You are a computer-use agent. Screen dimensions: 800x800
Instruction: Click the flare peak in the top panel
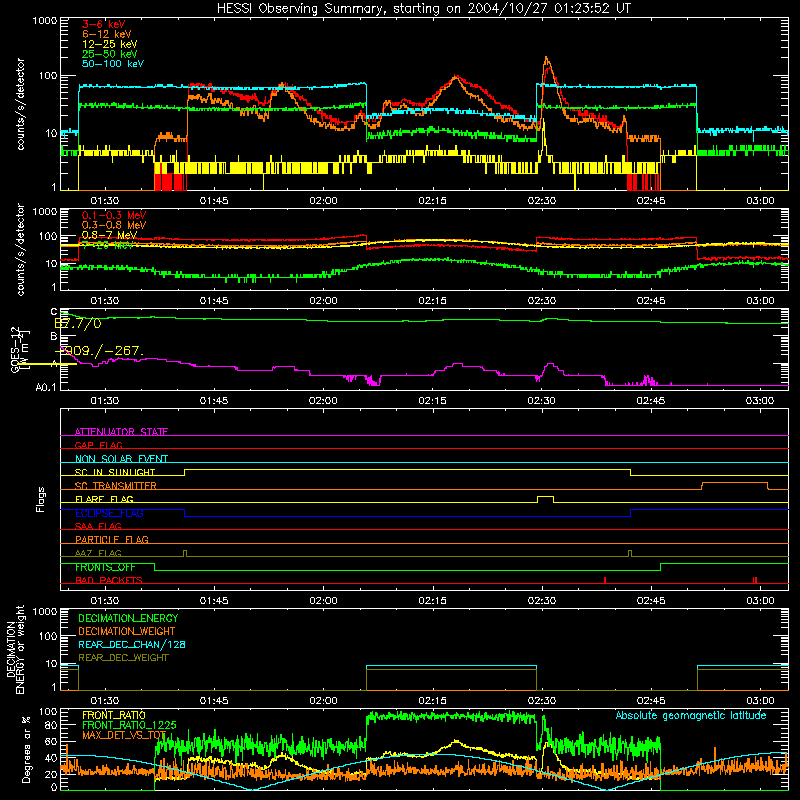[546, 59]
